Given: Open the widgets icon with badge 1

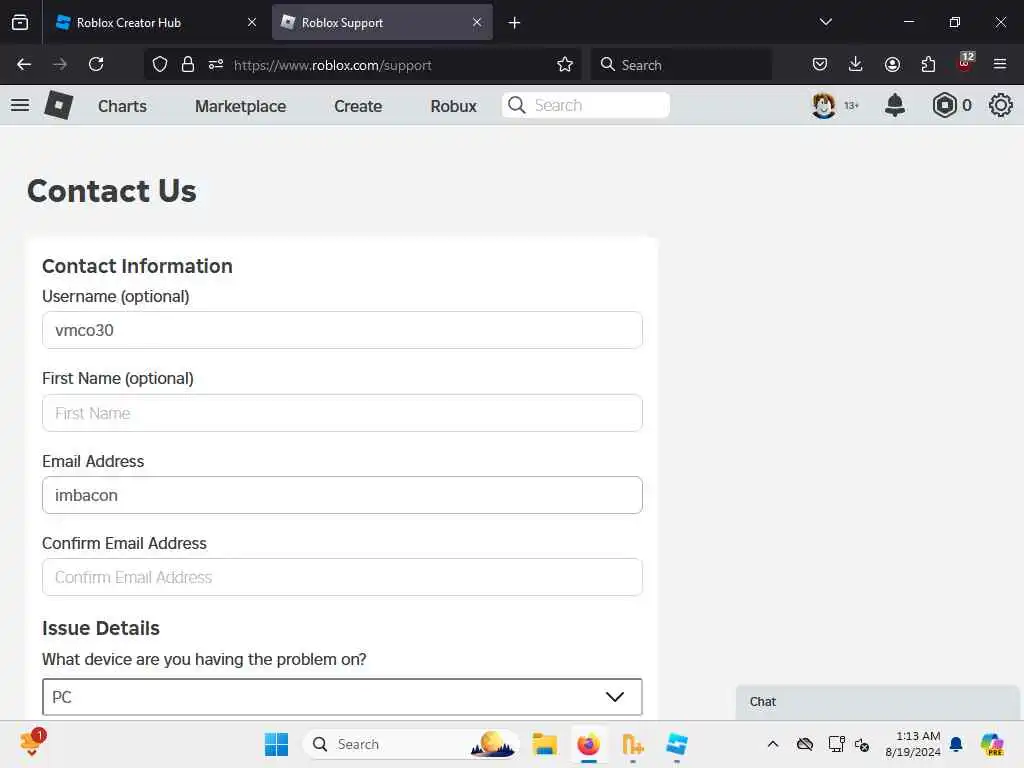Looking at the screenshot, I should pyautogui.click(x=32, y=743).
